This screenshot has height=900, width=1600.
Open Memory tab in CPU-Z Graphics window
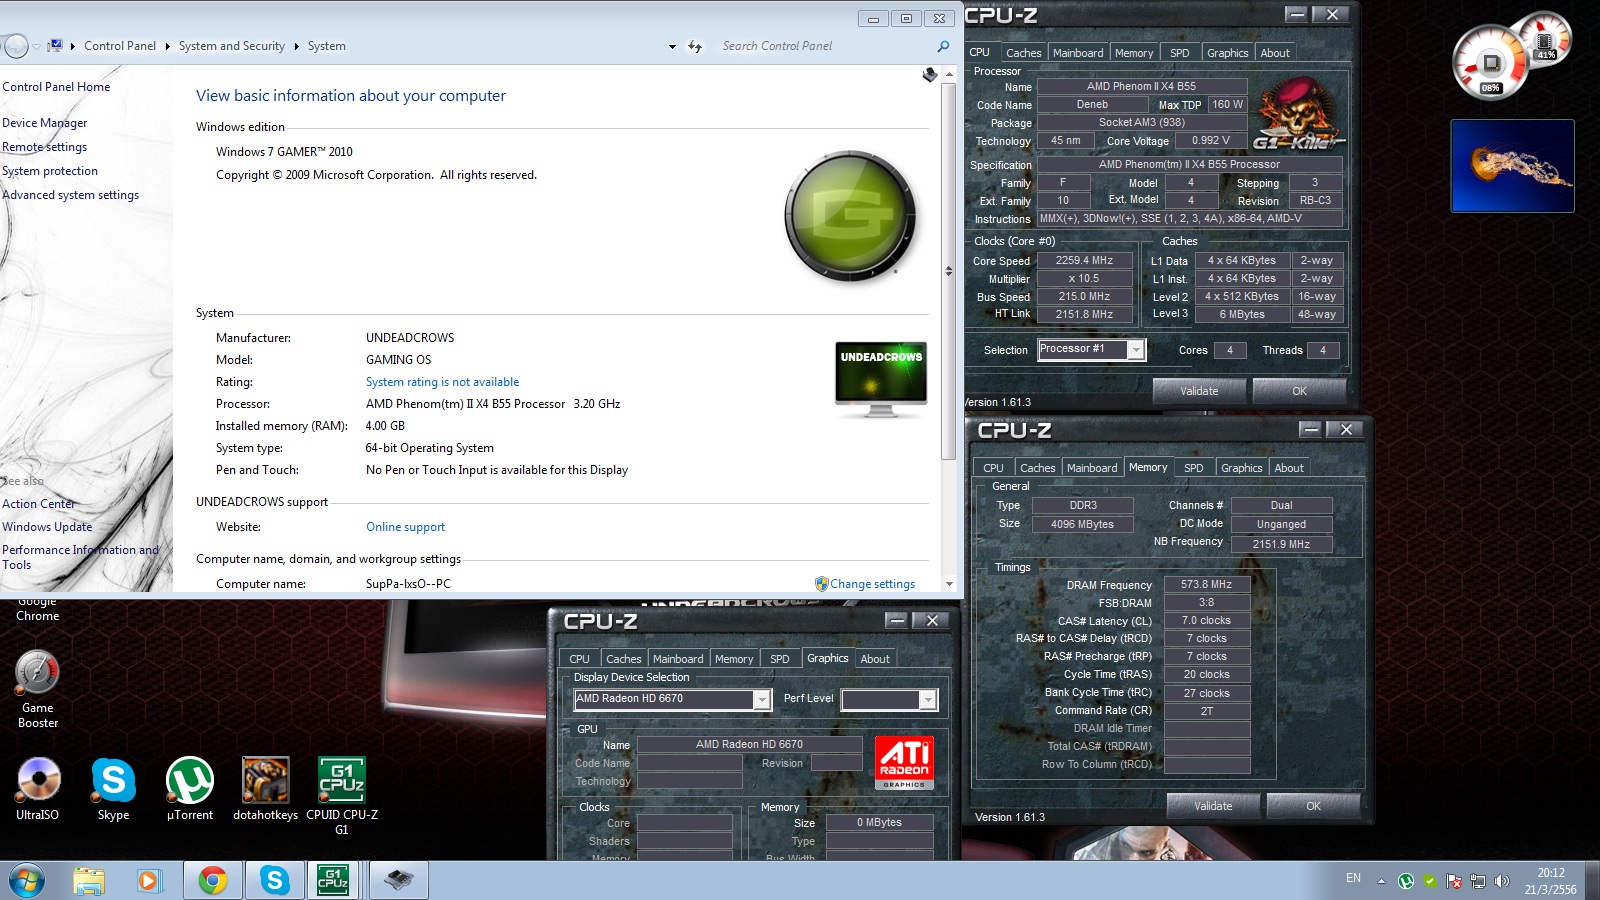[734, 659]
